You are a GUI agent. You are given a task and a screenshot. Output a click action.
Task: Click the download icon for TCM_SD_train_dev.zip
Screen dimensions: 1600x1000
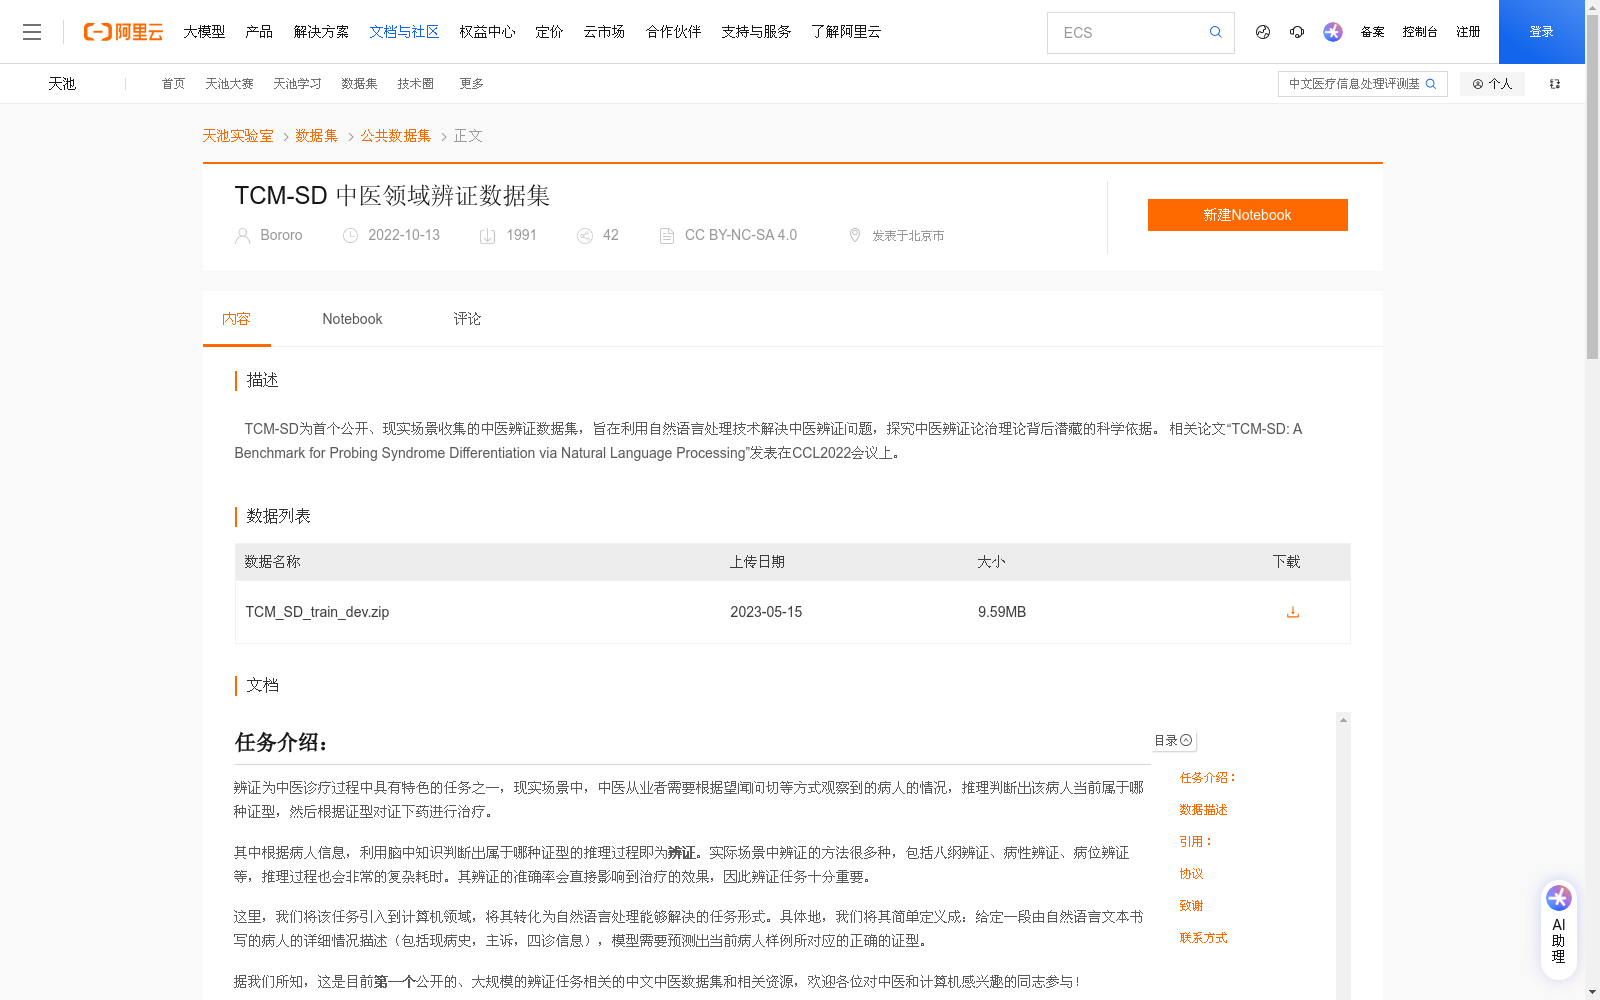1293,612
